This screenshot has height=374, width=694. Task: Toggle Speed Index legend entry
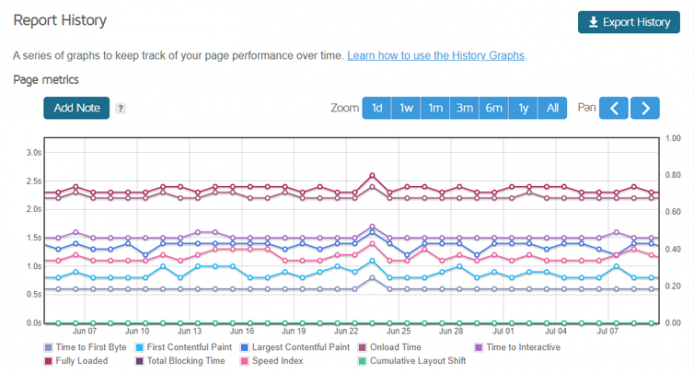coord(272,361)
